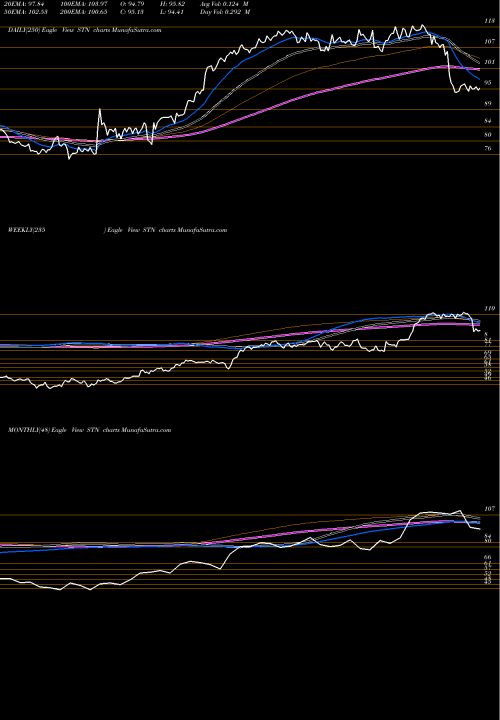Click the 89 price label on daily chart
Viewport: 500px width, 720px height.
click(x=489, y=104)
